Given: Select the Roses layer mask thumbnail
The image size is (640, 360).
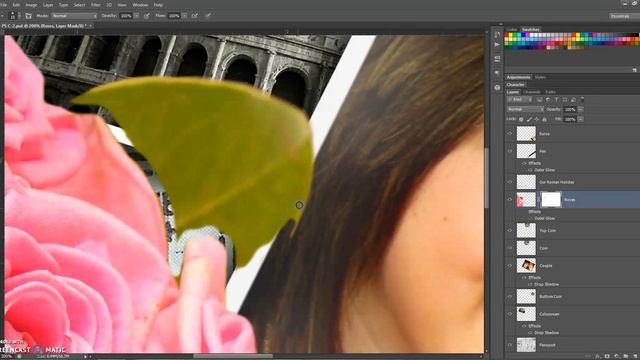Looking at the screenshot, I should [551, 200].
